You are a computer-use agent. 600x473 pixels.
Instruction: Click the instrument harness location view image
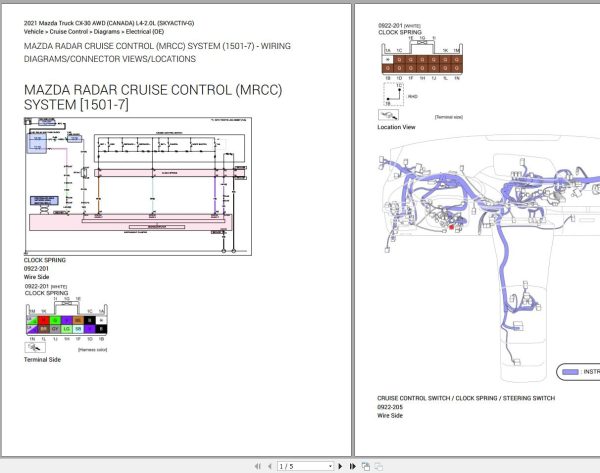click(x=488, y=258)
